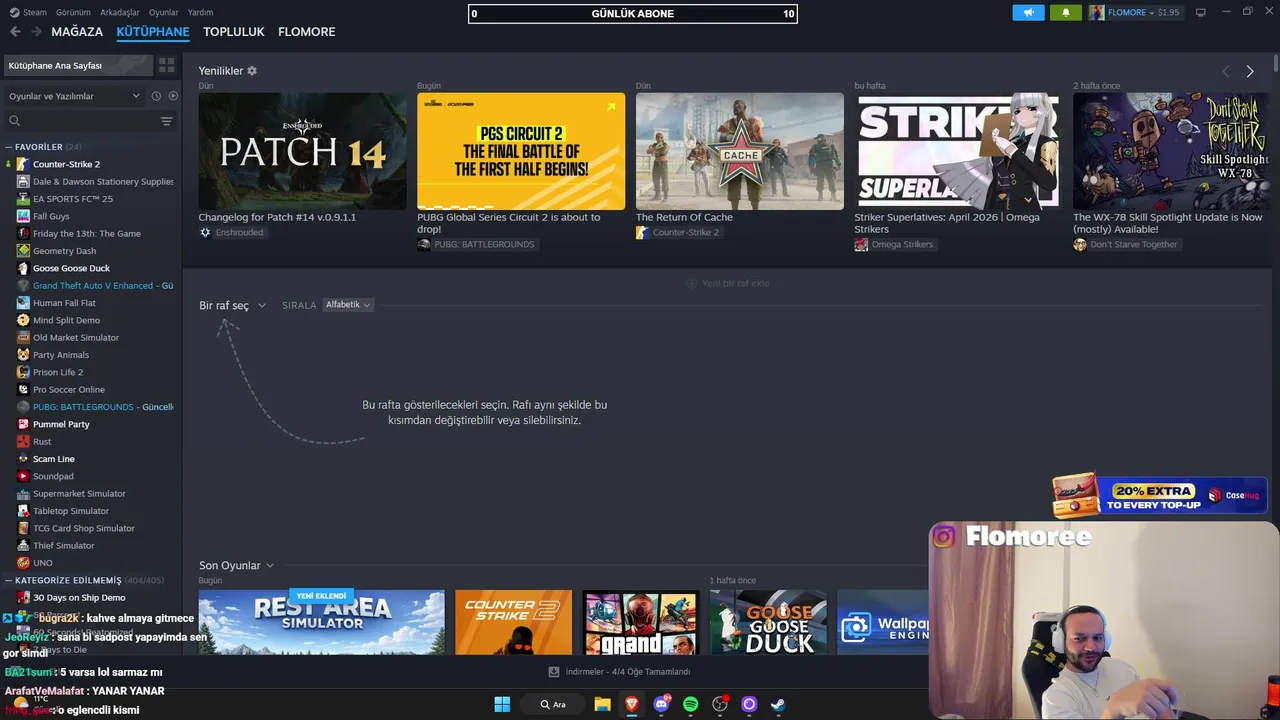Select 30 Days on Ship Demo in the list
Viewport: 1280px width, 720px height.
click(x=79, y=598)
